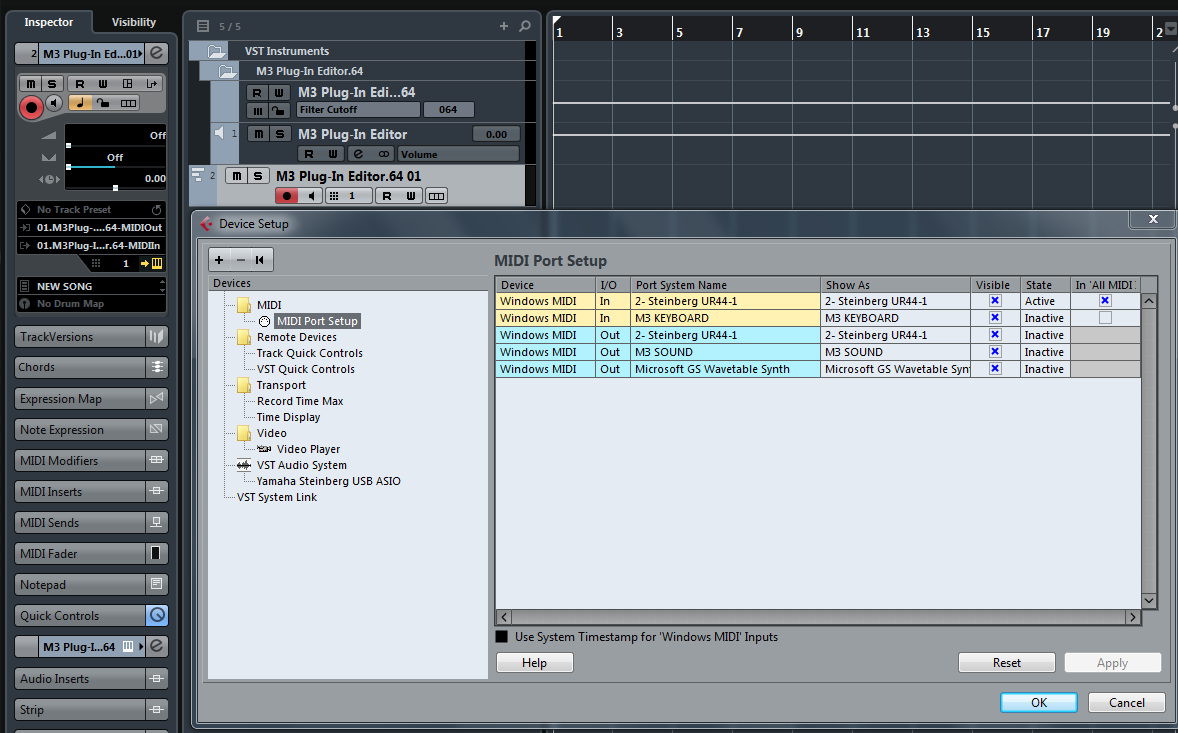This screenshot has height=733, width=1178.
Task: Switch to the Inspector tab
Action: coord(49,22)
